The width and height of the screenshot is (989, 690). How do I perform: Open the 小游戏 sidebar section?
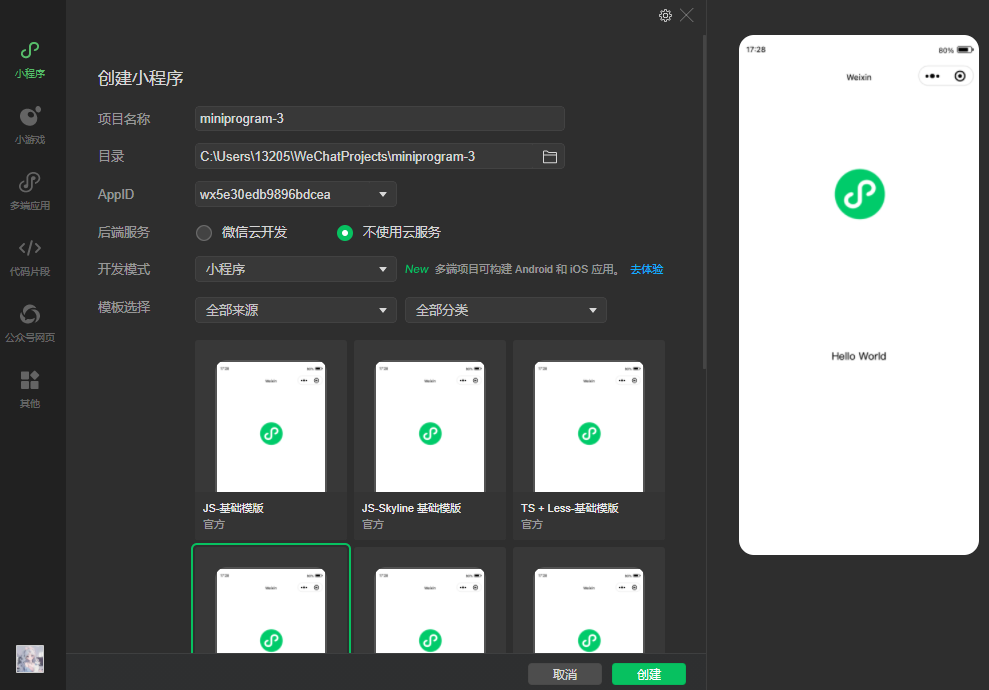coord(30,126)
